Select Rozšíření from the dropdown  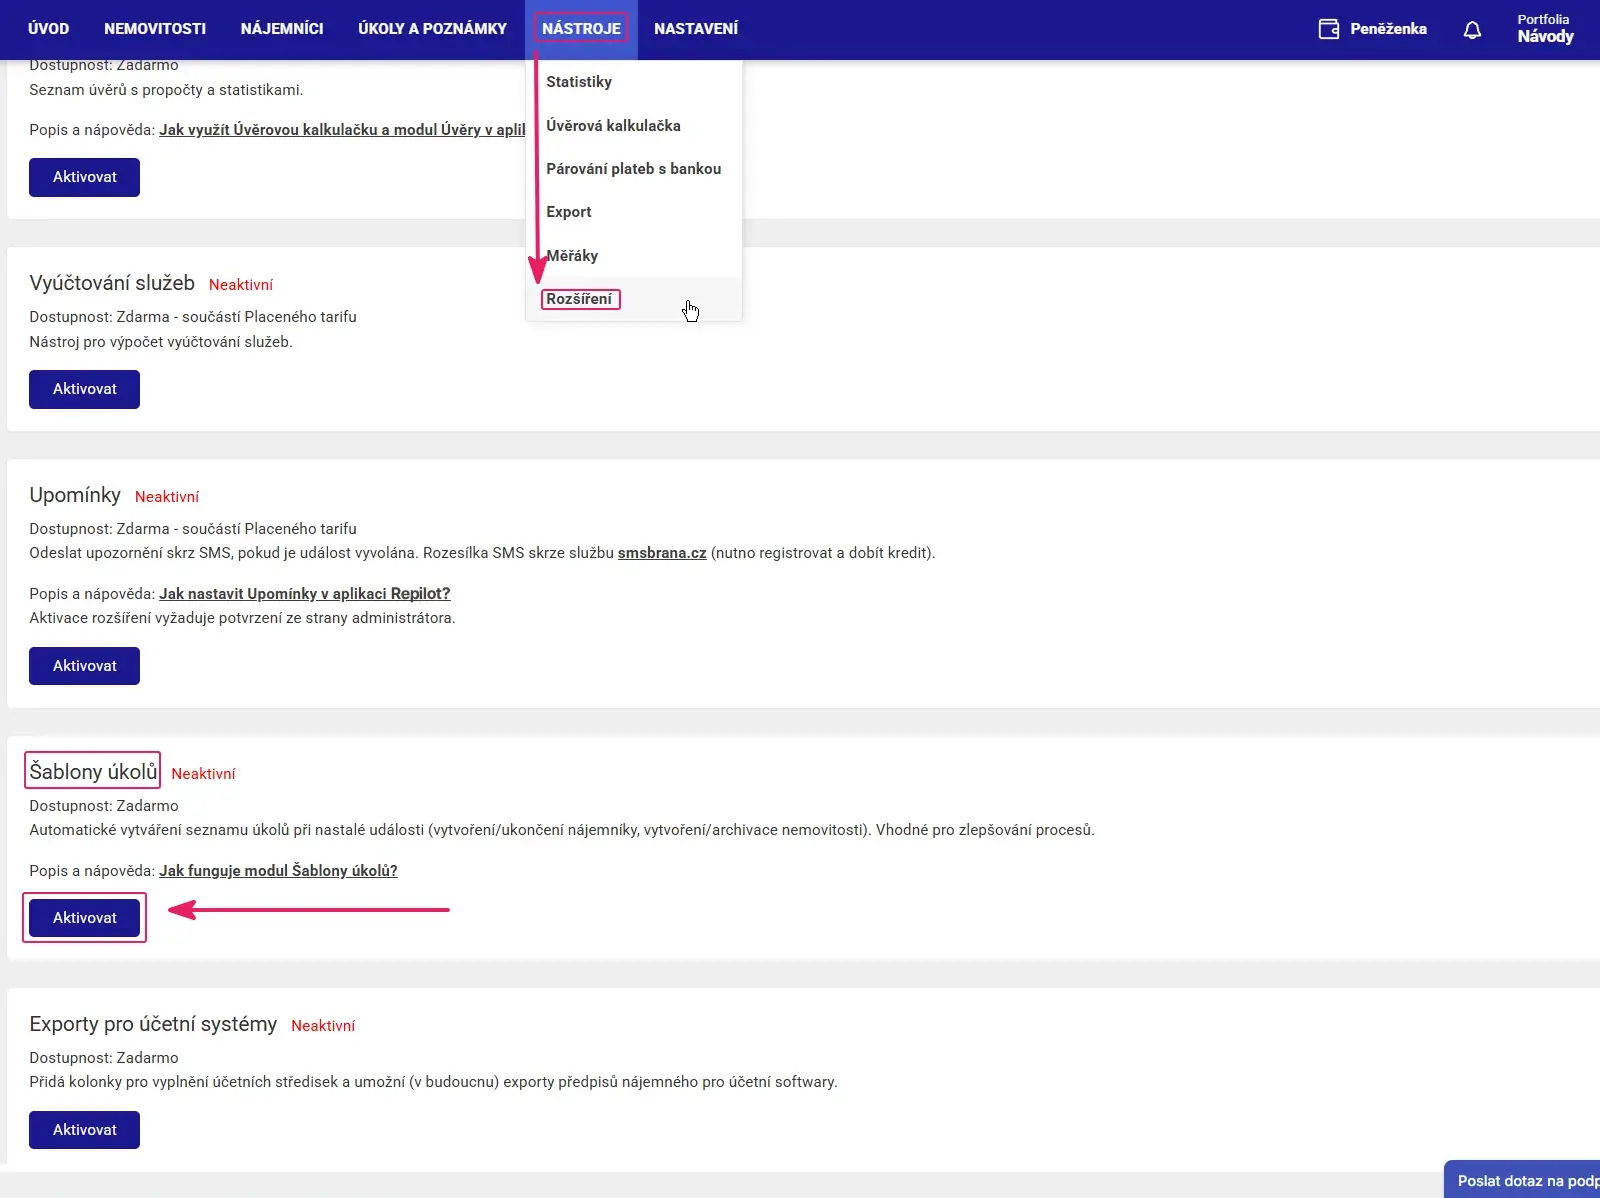pos(634,299)
